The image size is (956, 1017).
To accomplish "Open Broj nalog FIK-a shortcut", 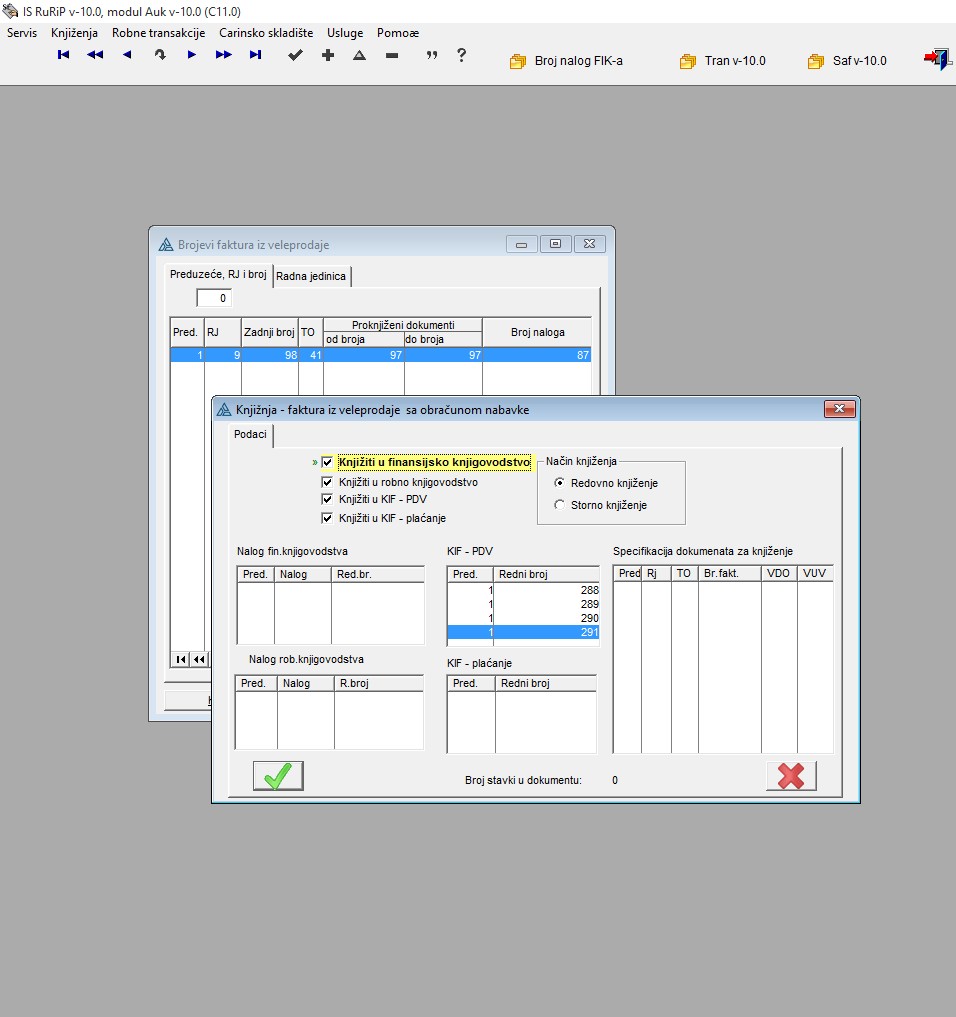I will pos(567,61).
